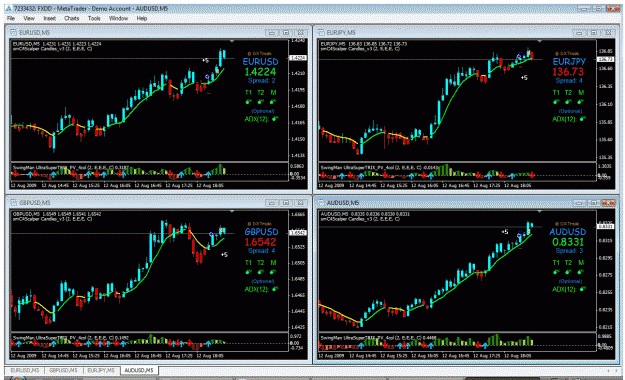
Task: Click 'ADX(12):' label in the EURJPY chart
Action: pos(564,119)
